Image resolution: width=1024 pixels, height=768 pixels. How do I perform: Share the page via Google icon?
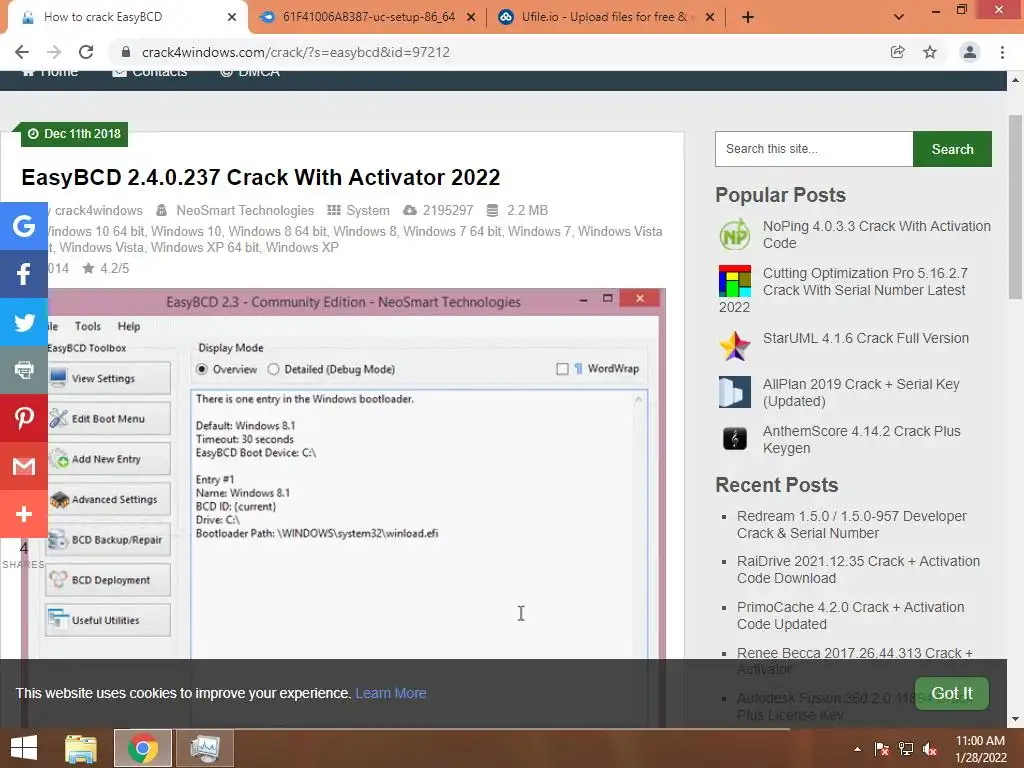(x=24, y=226)
